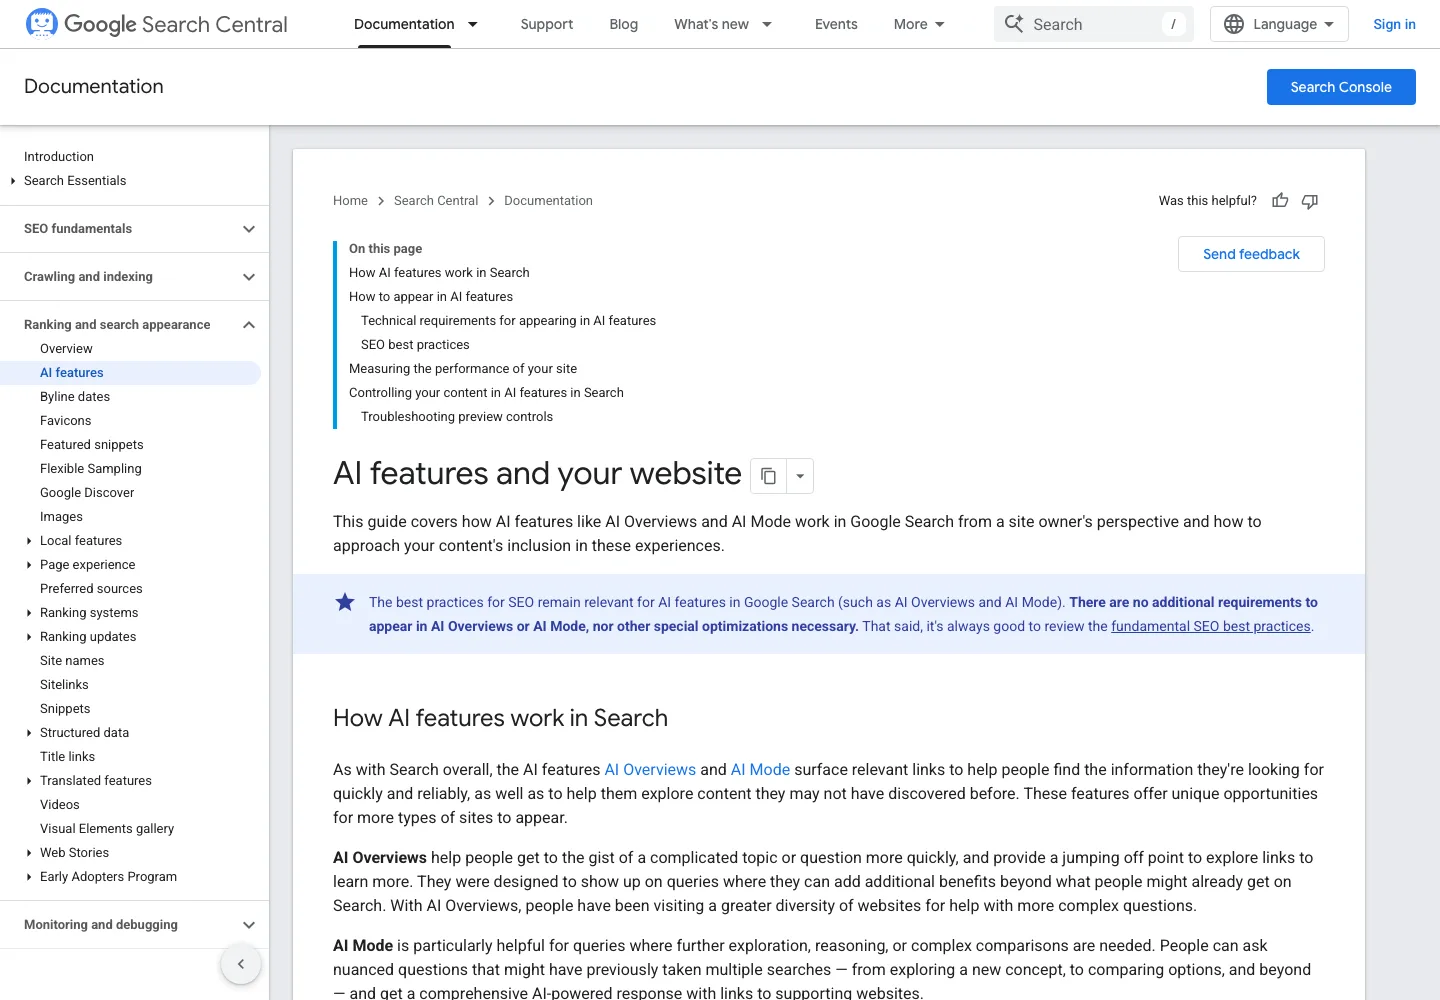
Task: Open the Events tab
Action: click(836, 24)
